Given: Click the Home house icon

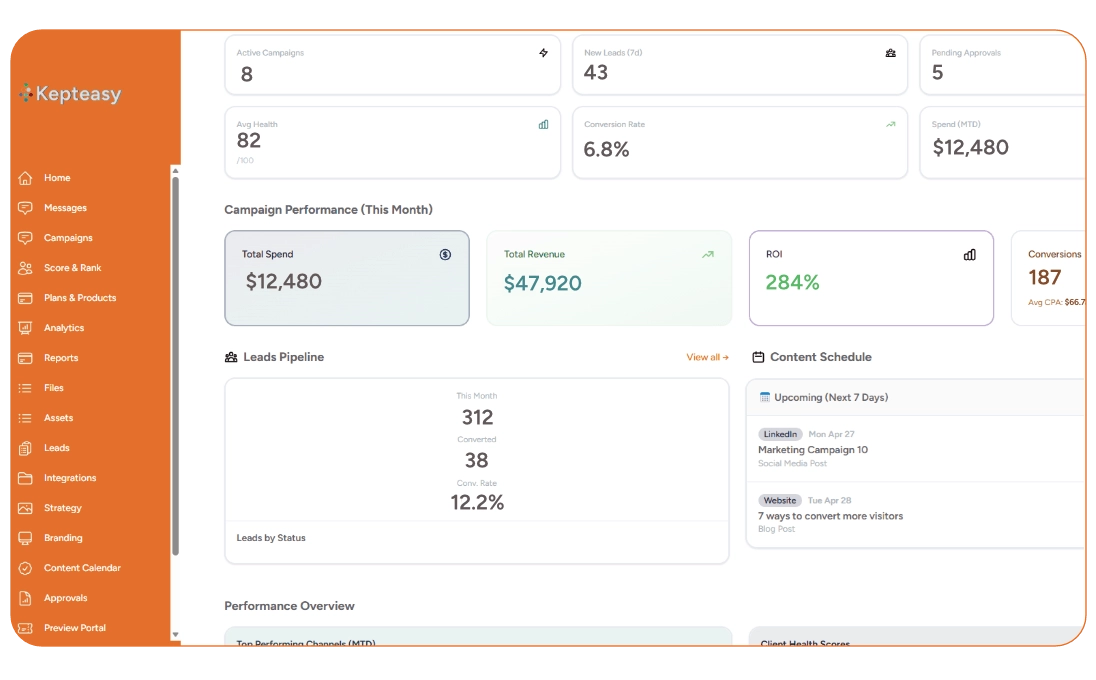Looking at the screenshot, I should pos(25,178).
